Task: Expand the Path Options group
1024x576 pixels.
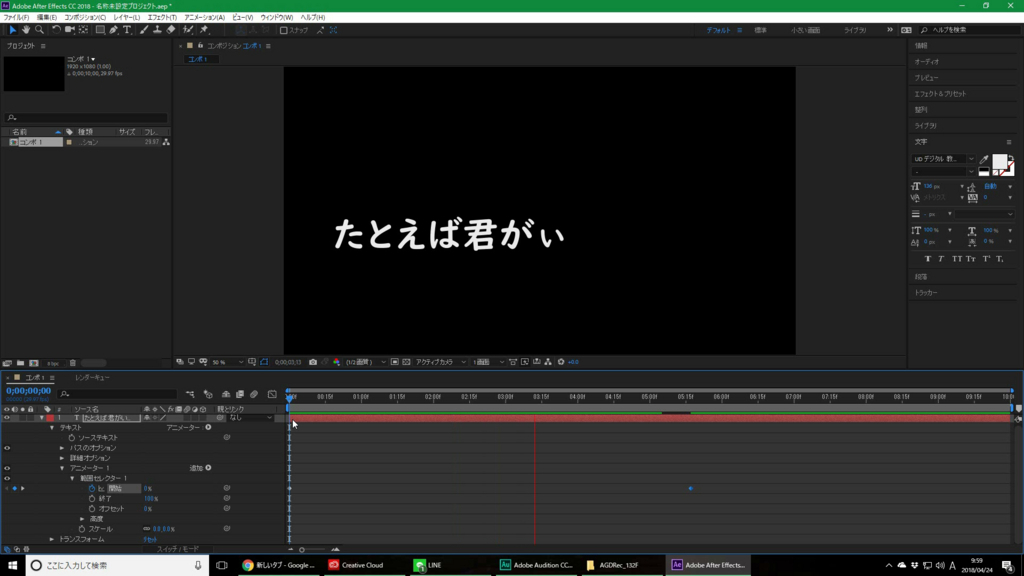Action: 62,448
